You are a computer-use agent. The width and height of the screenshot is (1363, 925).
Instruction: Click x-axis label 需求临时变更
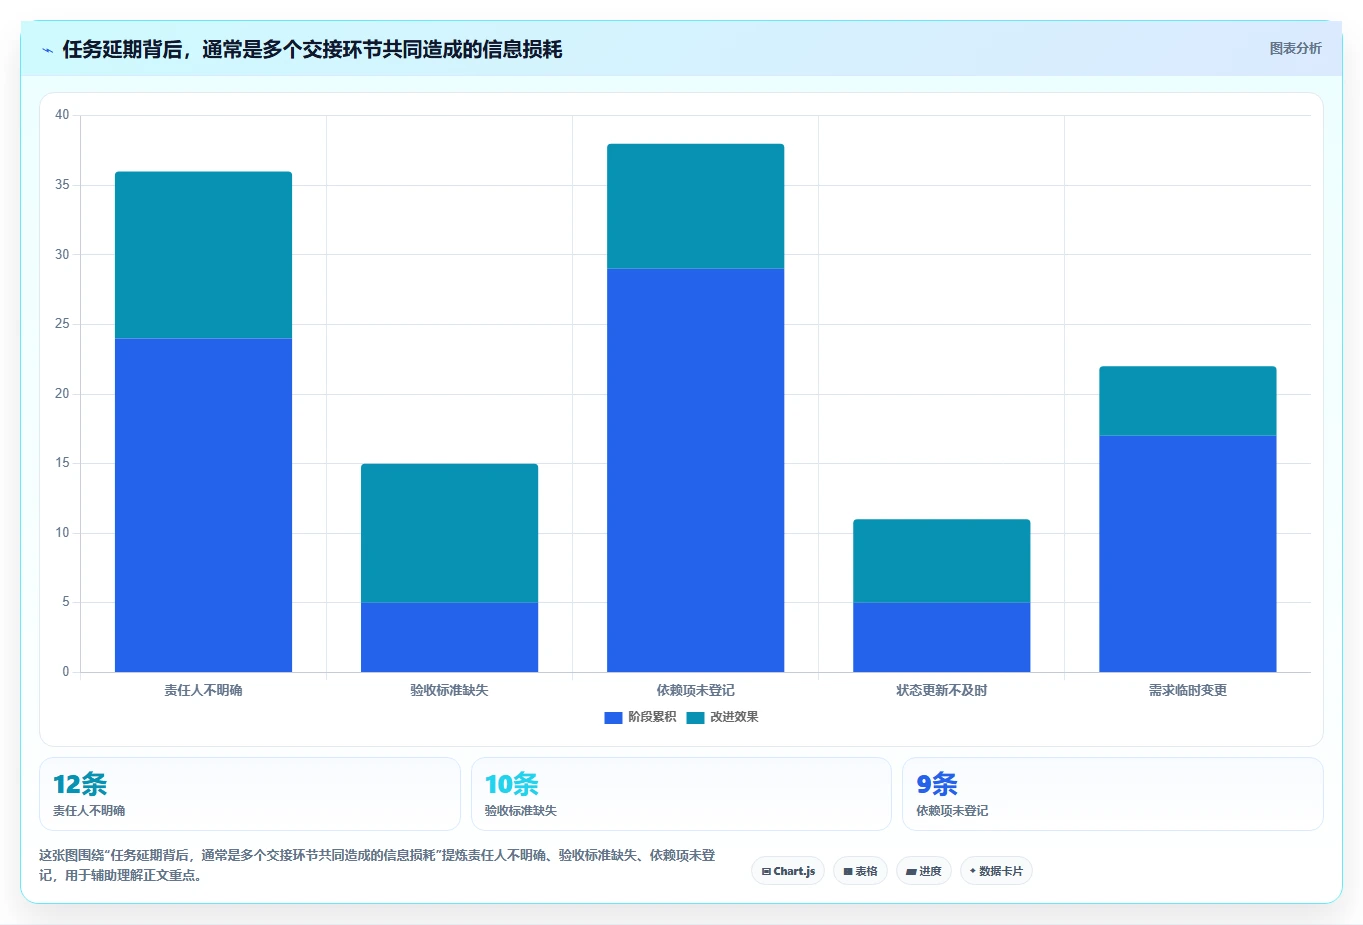1187,690
